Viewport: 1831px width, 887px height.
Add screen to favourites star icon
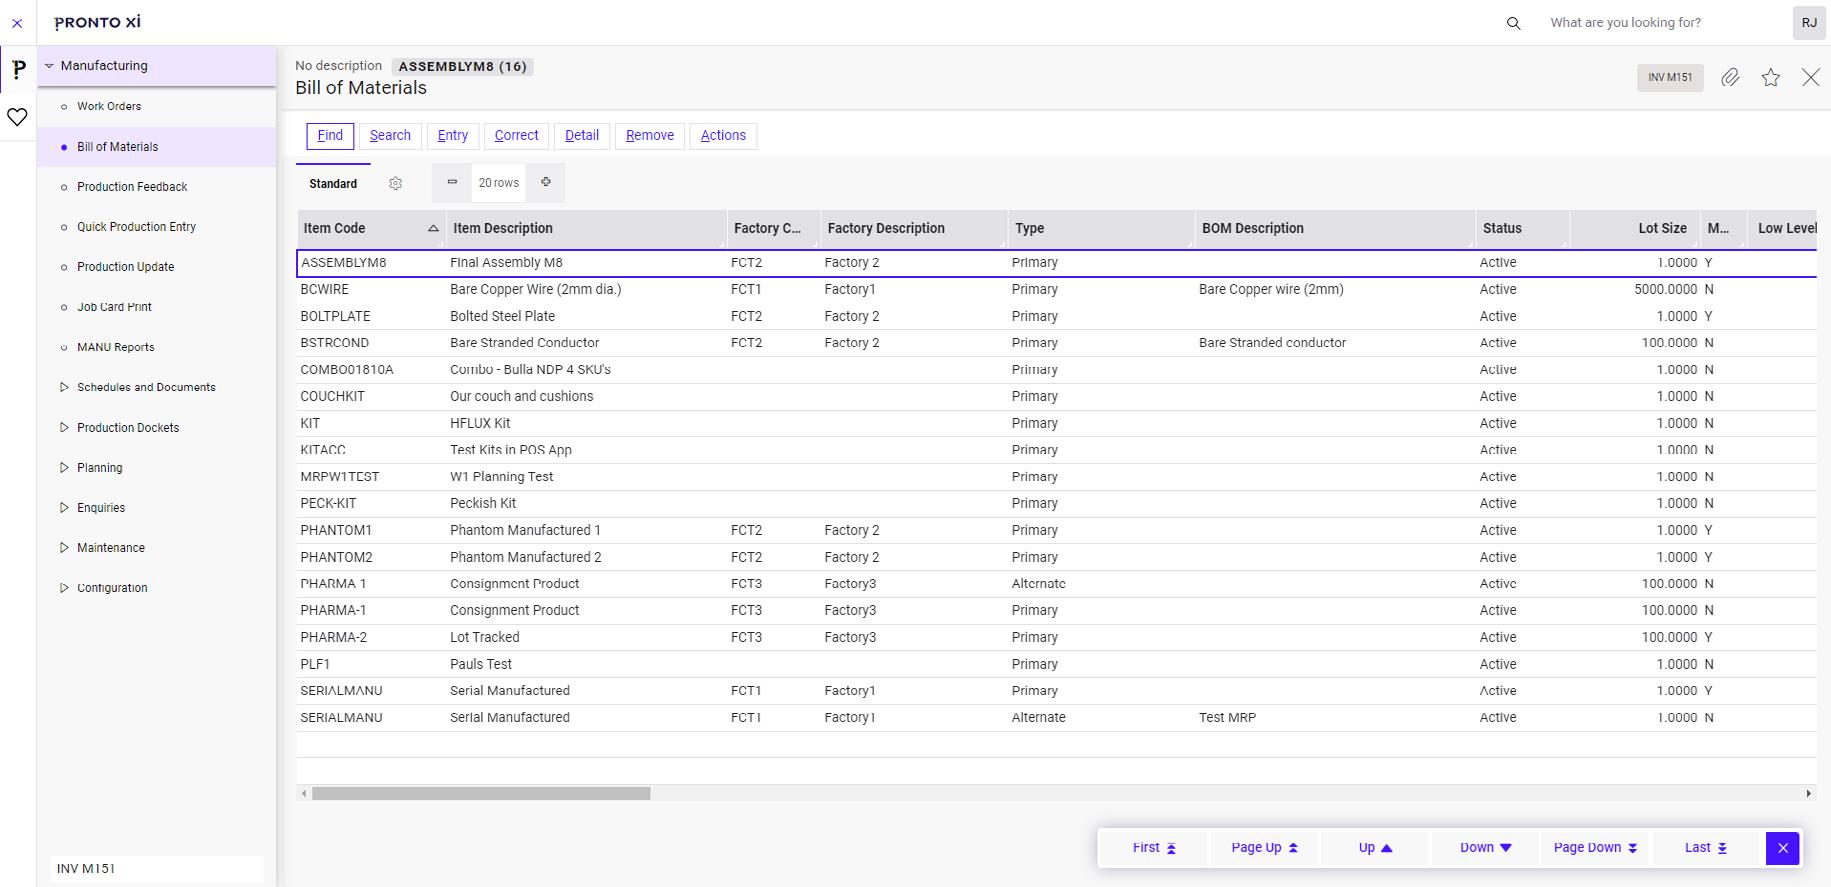(1771, 77)
